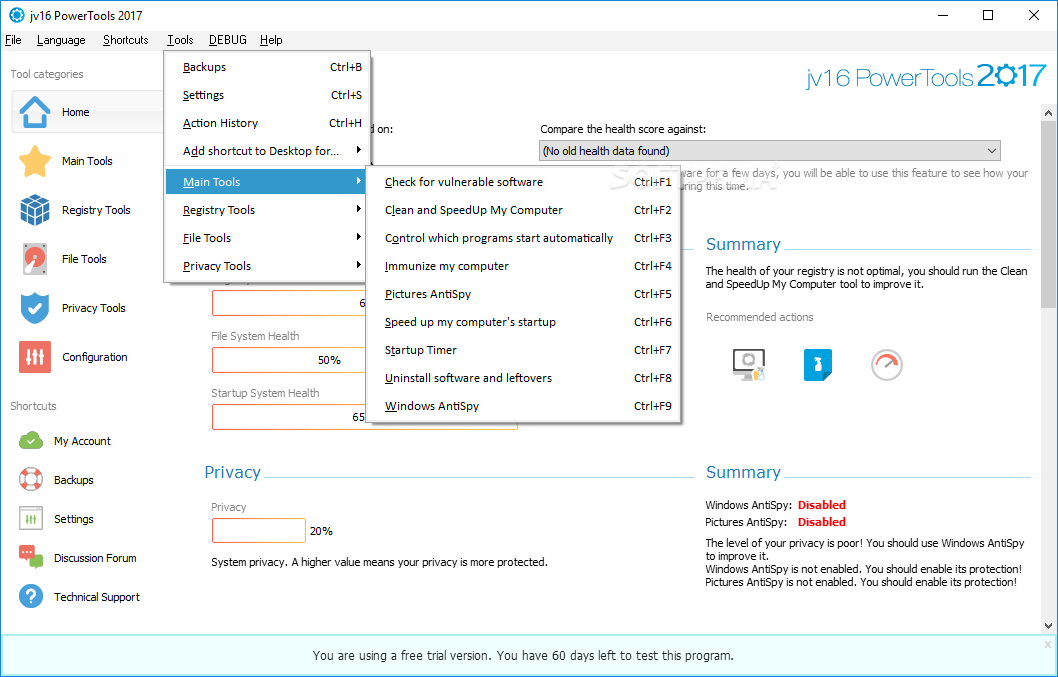Image resolution: width=1058 pixels, height=677 pixels.
Task: Click the My Account cloud icon
Action: (31, 441)
